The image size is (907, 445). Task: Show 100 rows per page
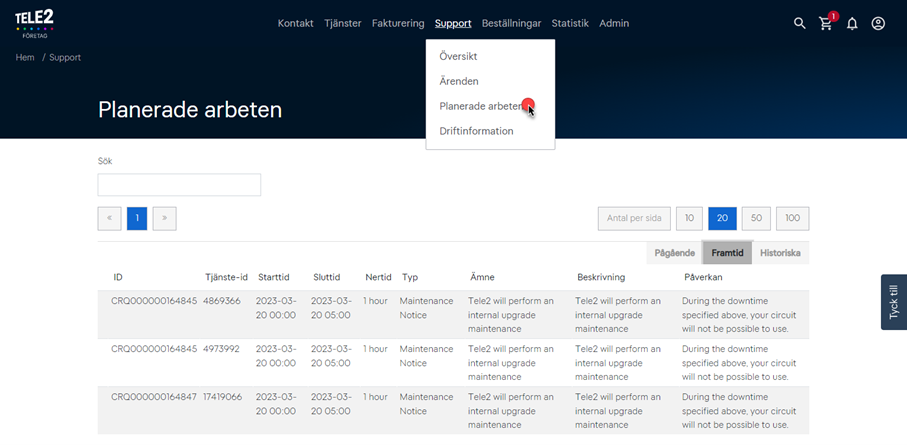click(x=792, y=218)
